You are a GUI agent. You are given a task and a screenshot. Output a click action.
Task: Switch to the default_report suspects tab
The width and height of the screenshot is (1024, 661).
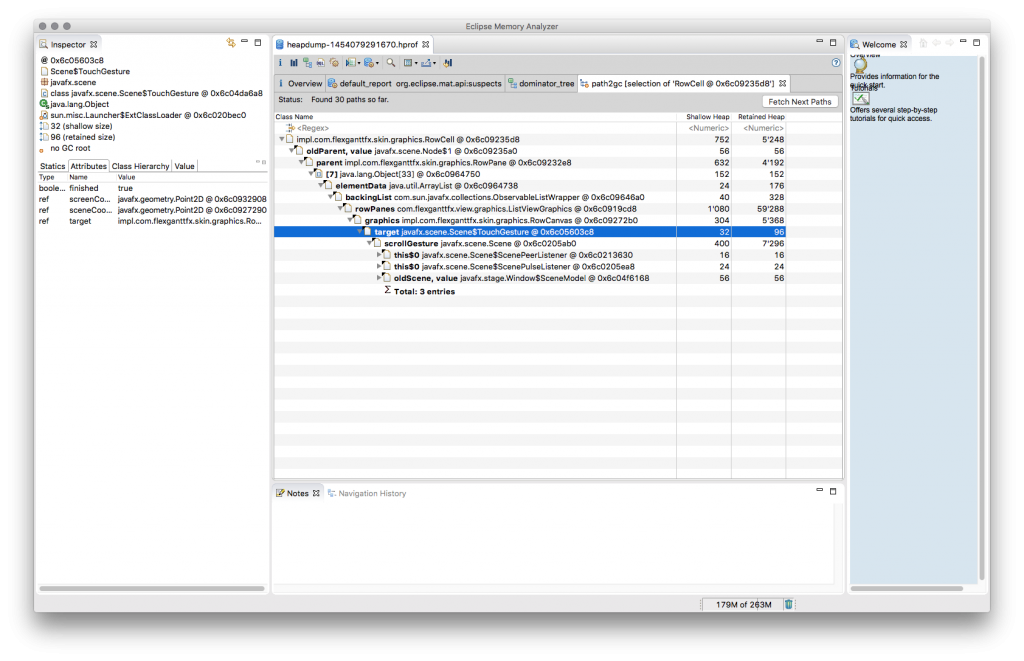click(x=415, y=84)
